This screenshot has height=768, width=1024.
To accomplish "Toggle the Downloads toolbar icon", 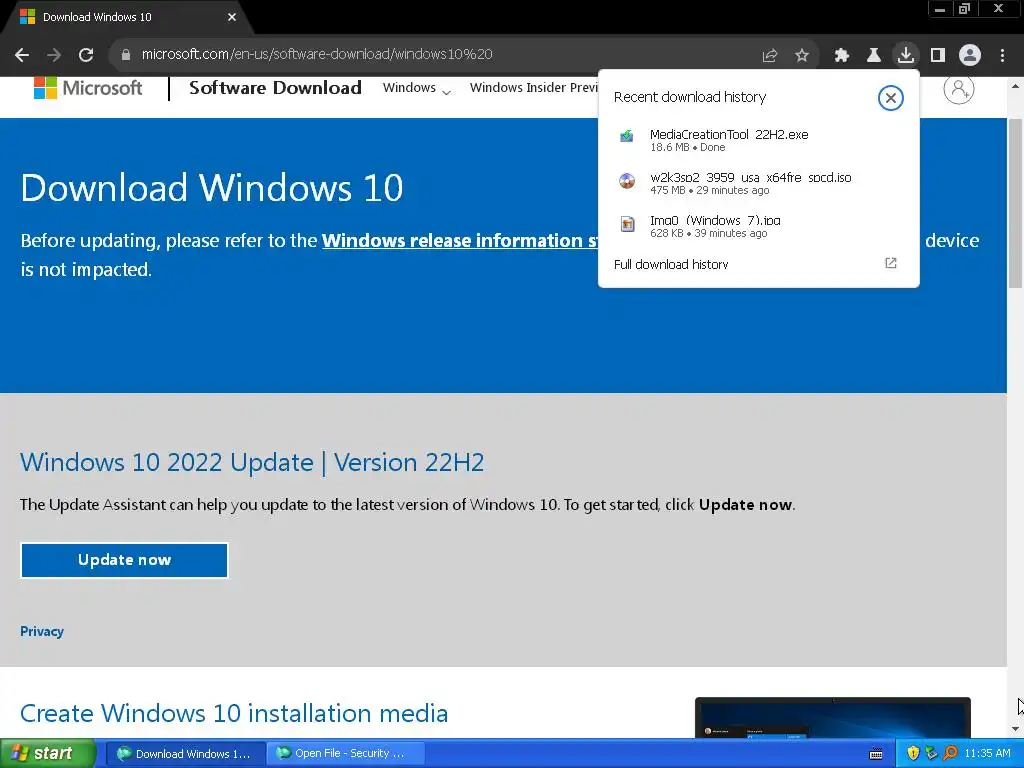I will pyautogui.click(x=906, y=55).
